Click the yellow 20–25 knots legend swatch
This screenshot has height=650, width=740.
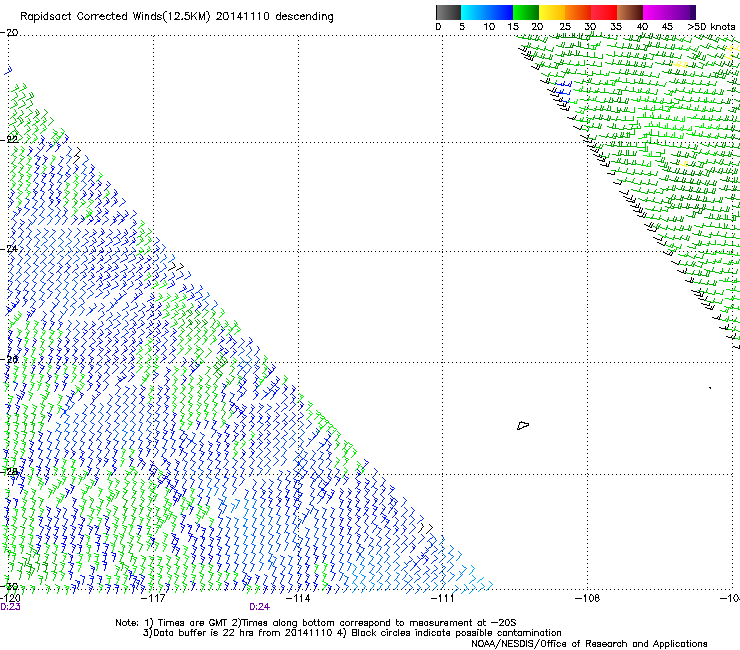[552, 12]
